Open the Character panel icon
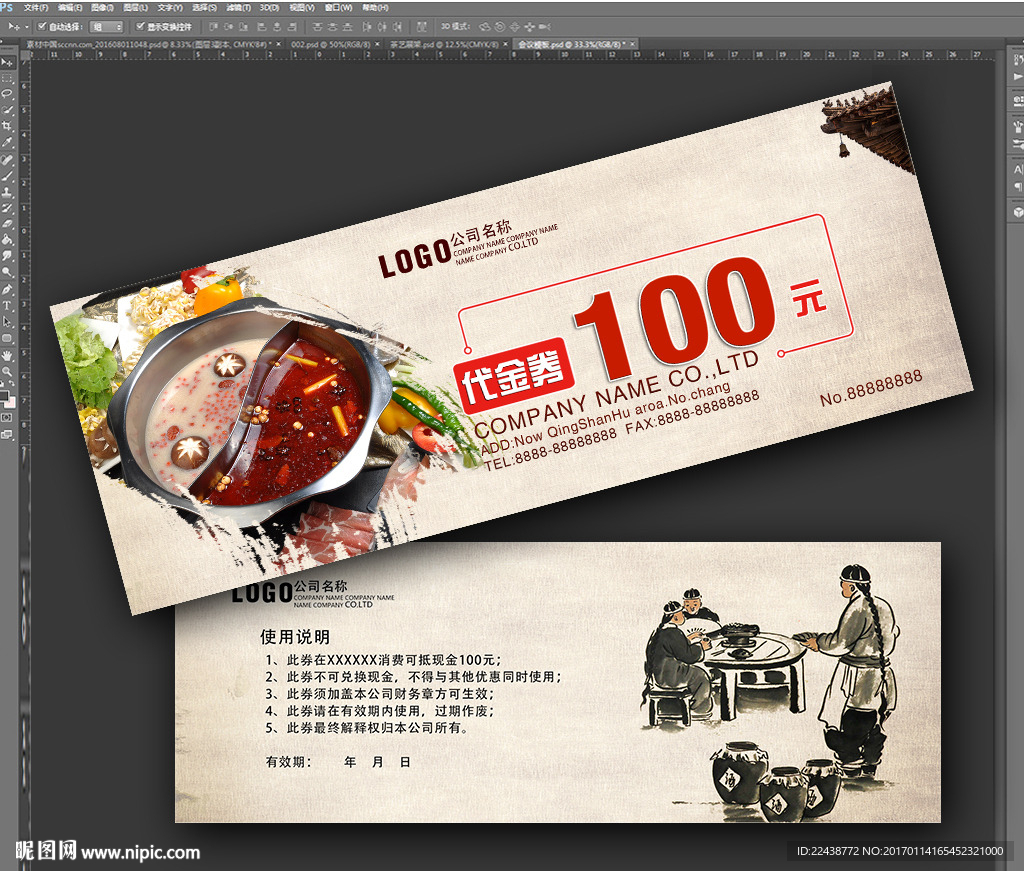 [x=1017, y=168]
